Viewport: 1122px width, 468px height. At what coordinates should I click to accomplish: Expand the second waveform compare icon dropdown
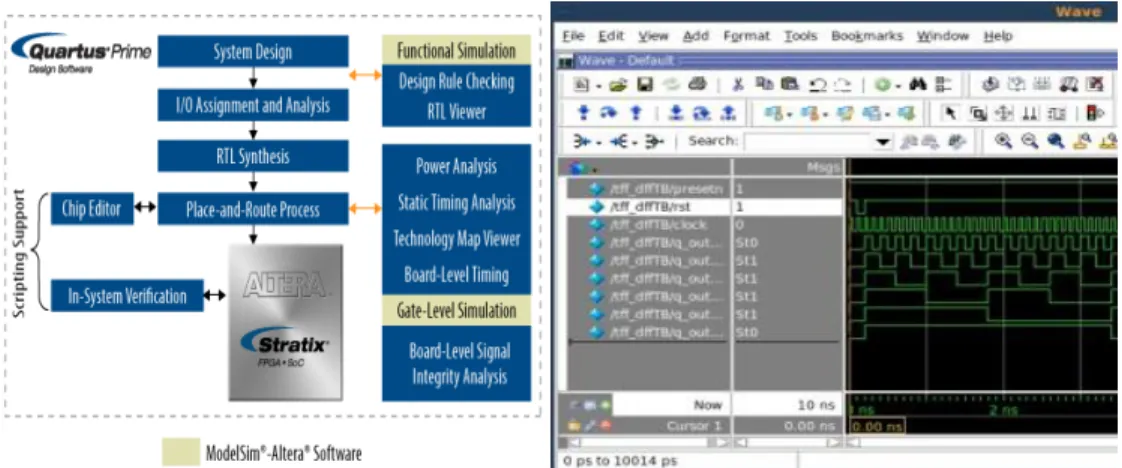pyautogui.click(x=826, y=113)
